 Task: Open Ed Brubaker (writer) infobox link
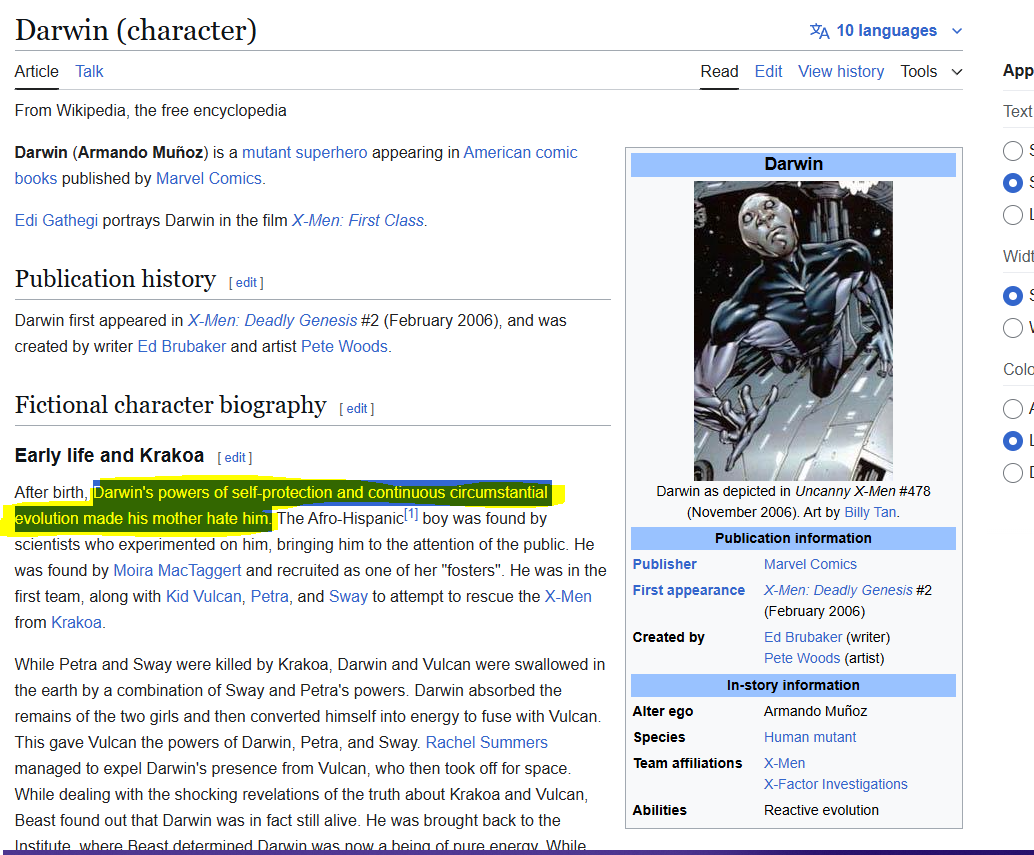point(803,637)
